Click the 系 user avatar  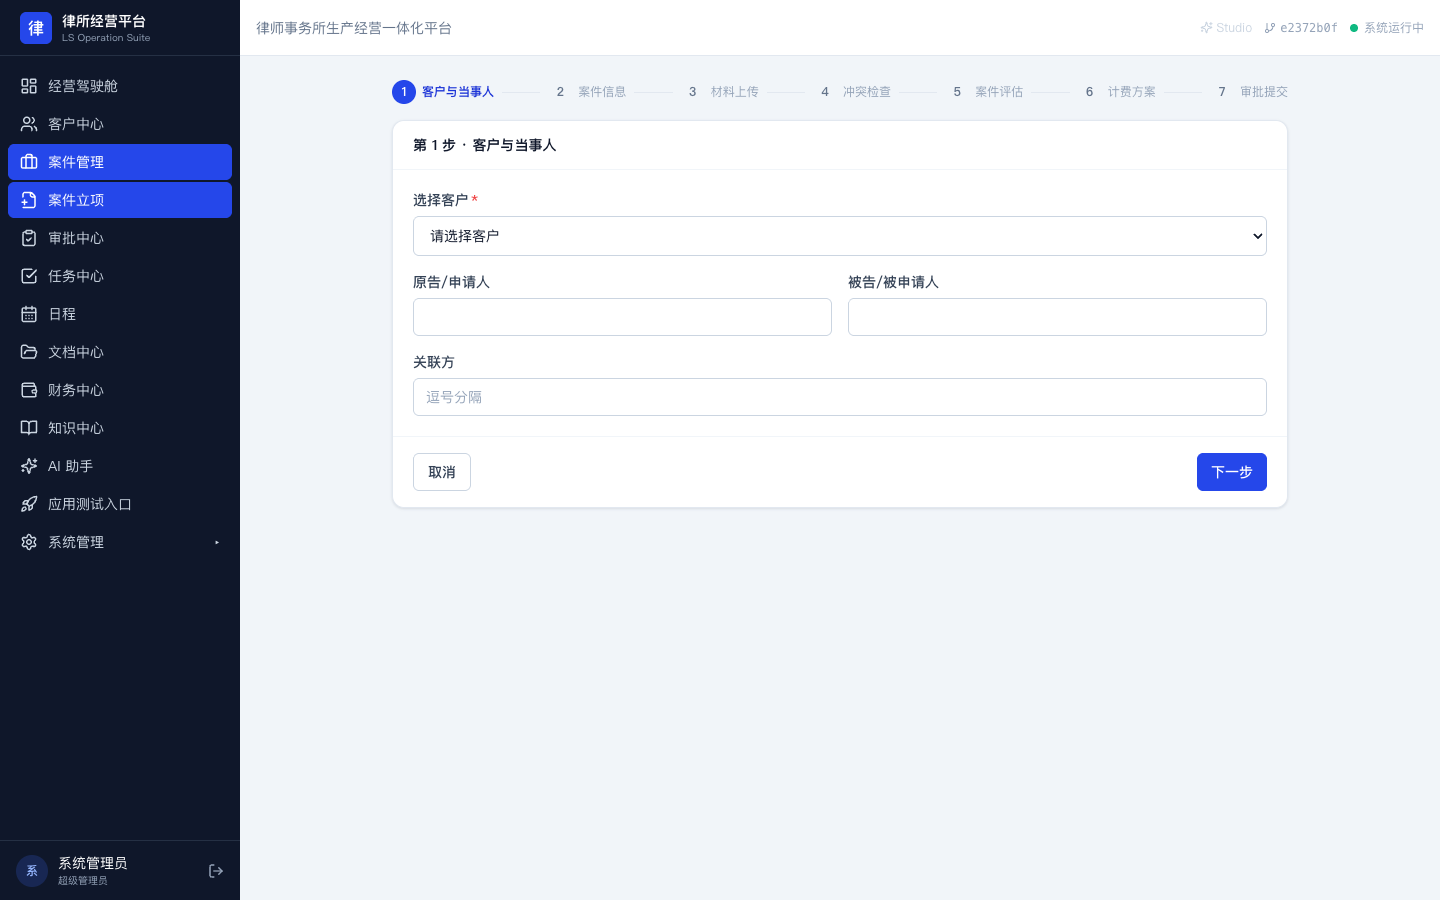pos(32,871)
